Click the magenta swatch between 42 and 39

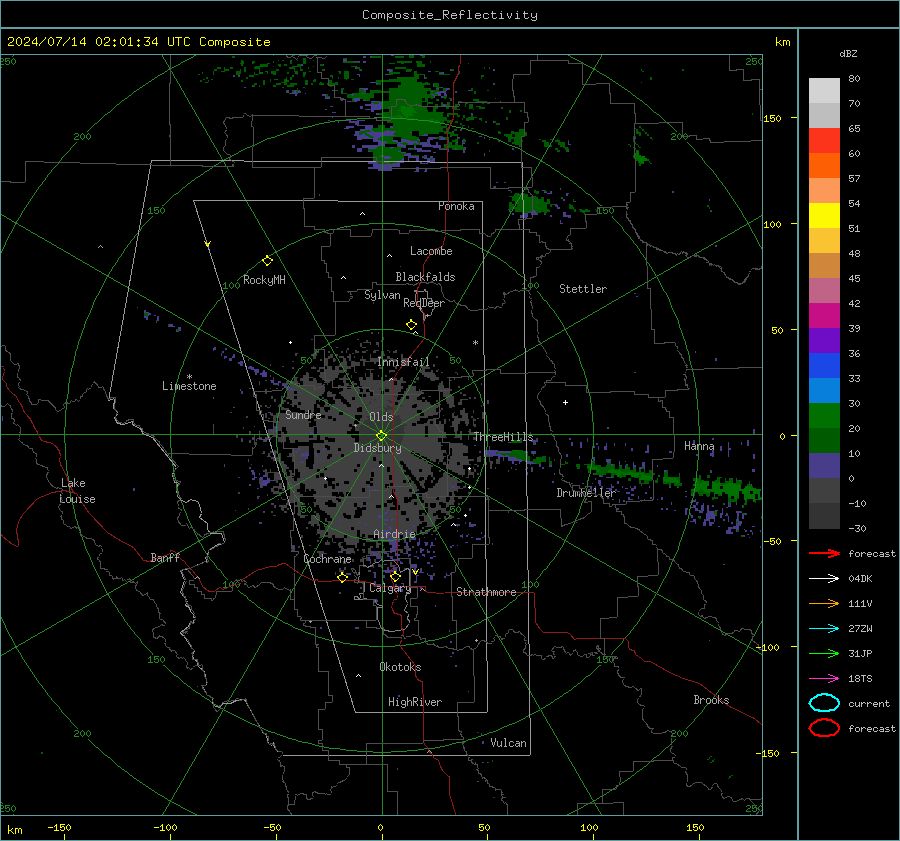point(824,315)
